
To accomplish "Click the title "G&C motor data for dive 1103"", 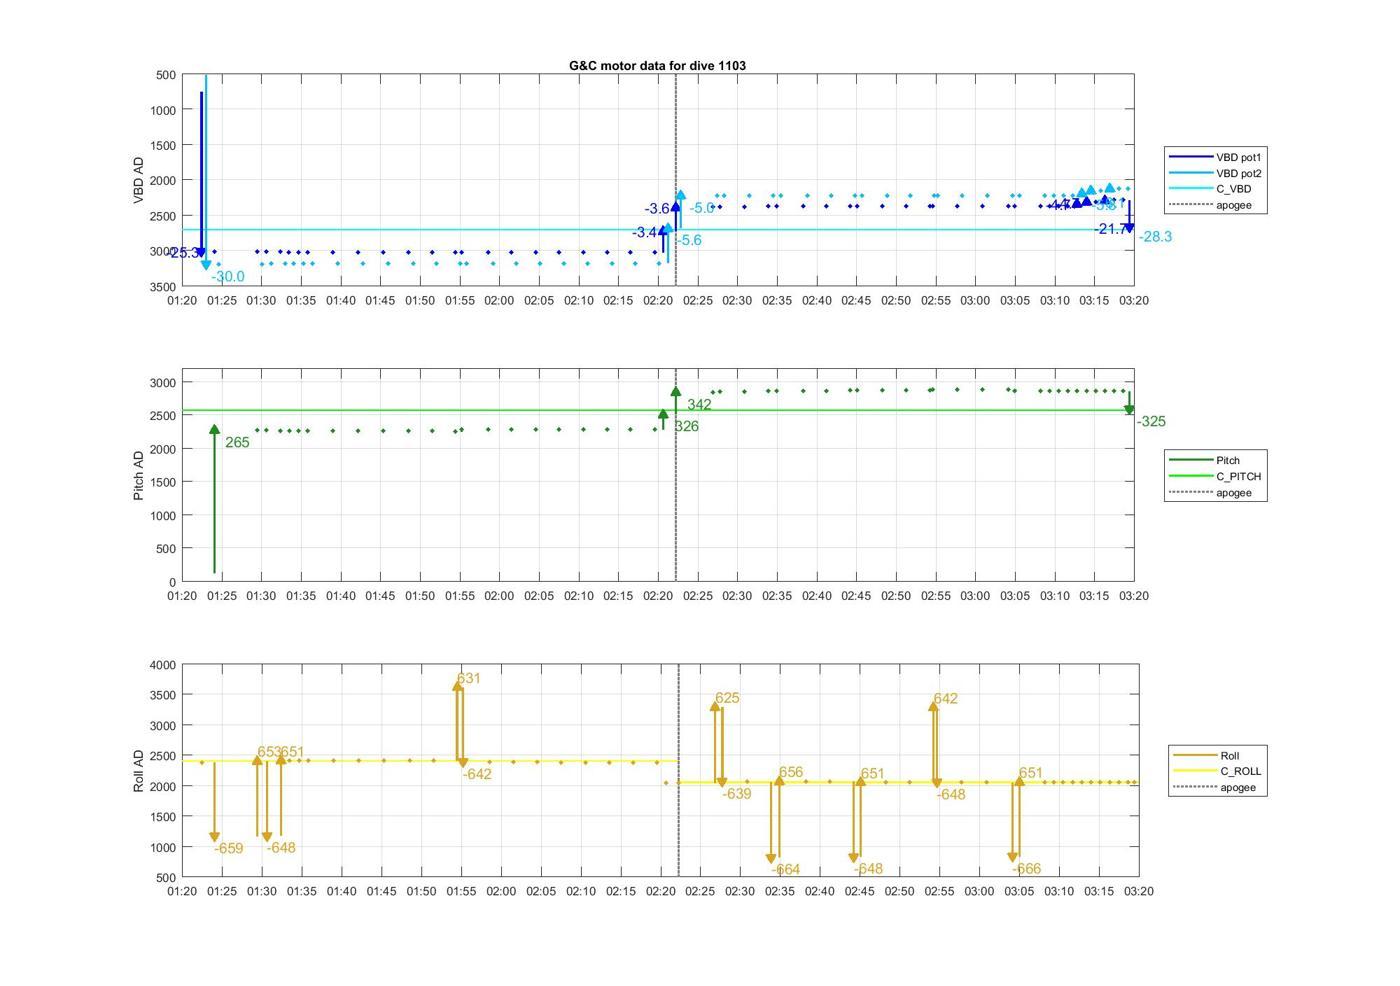I will (x=657, y=66).
